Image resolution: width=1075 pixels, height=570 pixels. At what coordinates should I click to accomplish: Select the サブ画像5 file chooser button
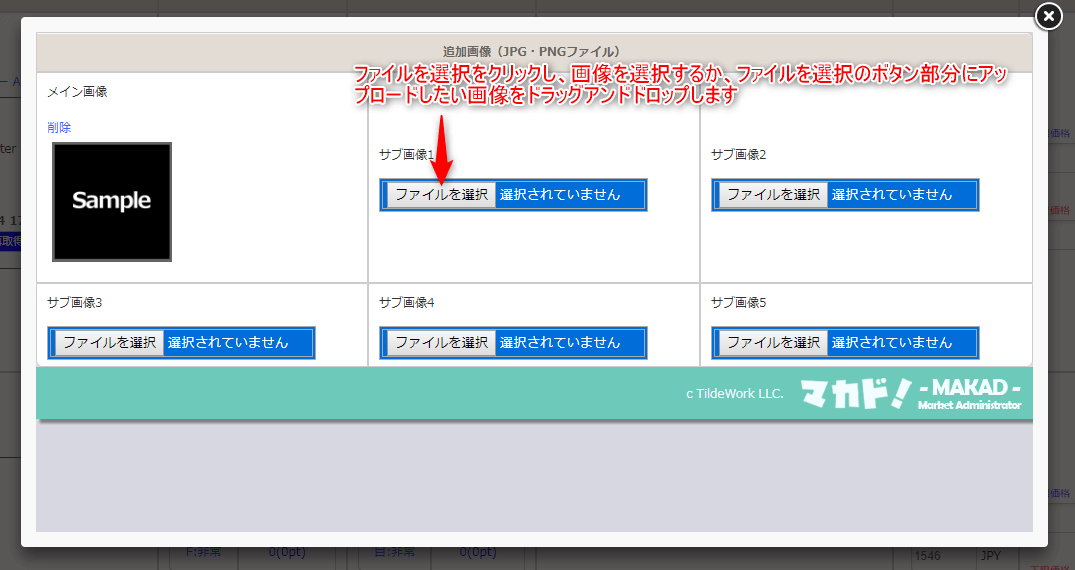click(x=773, y=342)
